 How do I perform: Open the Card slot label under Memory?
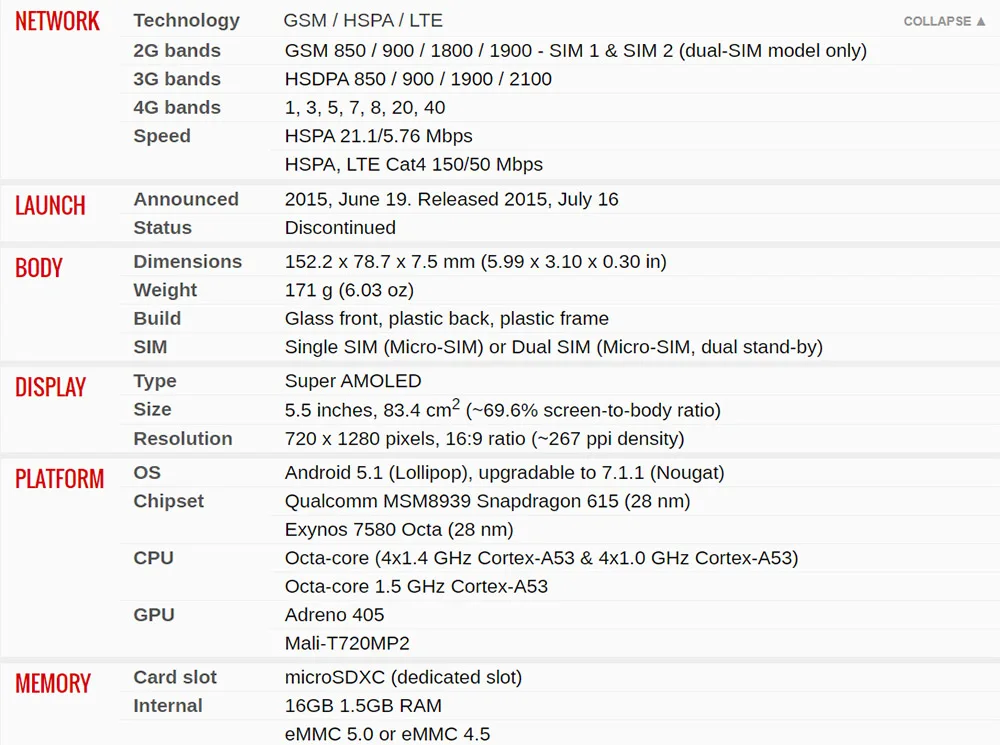click(x=175, y=677)
